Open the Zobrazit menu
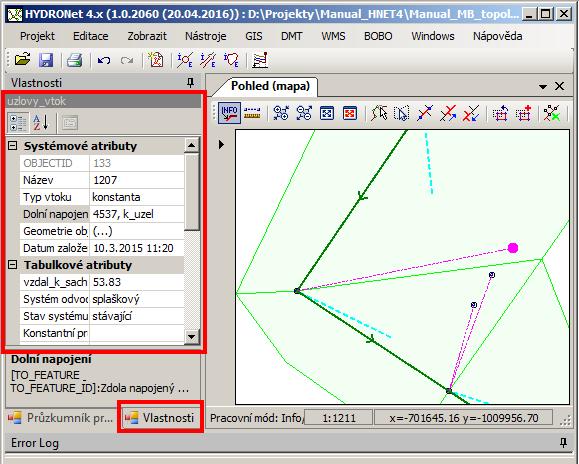The width and height of the screenshot is (579, 464). (147, 36)
